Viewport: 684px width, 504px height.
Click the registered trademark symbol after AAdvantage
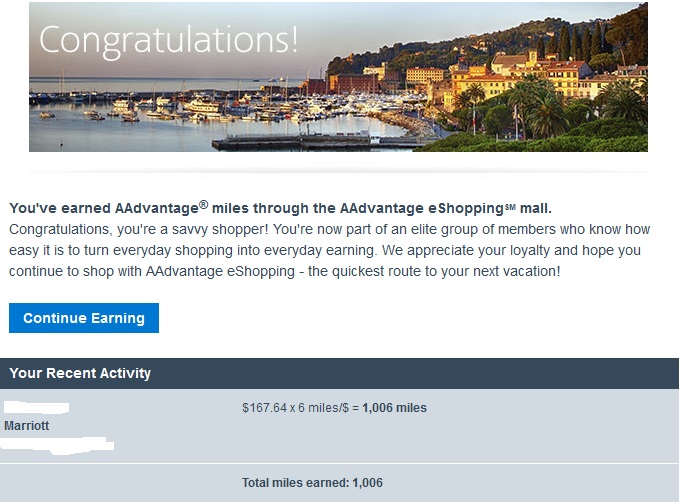pos(203,204)
